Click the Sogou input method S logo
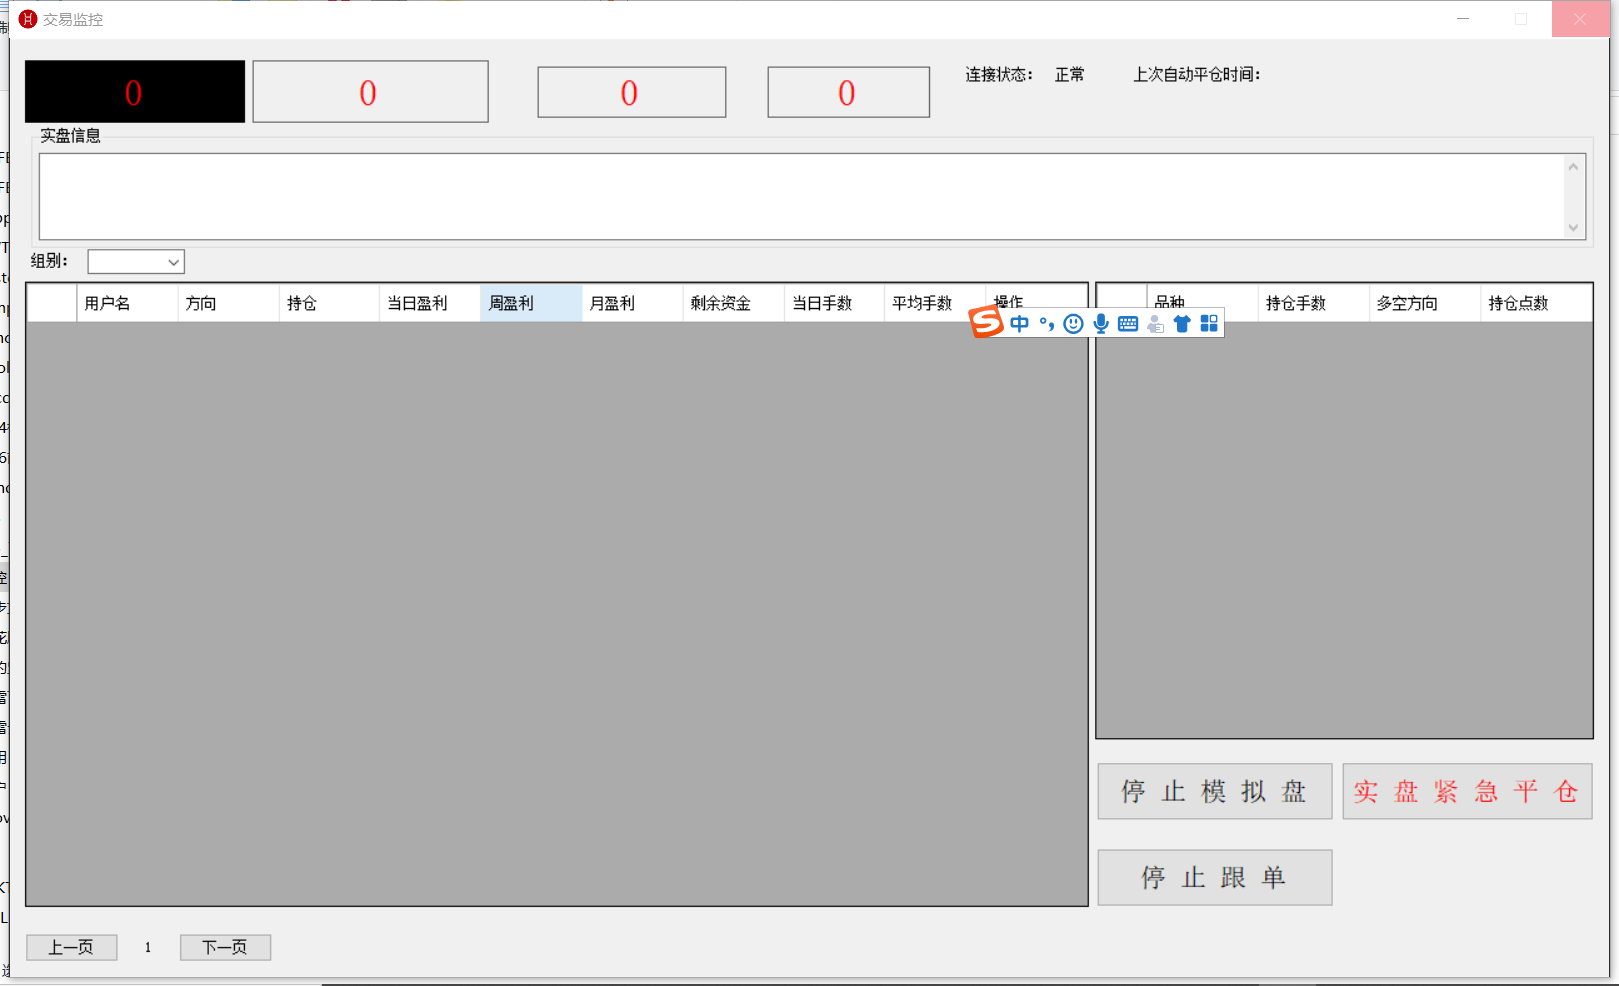Screen dimensions: 1619x986 coord(986,322)
